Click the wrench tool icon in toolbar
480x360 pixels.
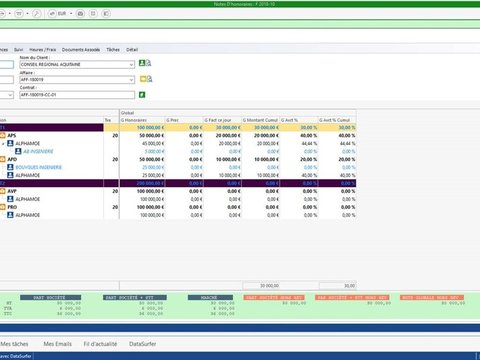pyautogui.click(x=37, y=14)
